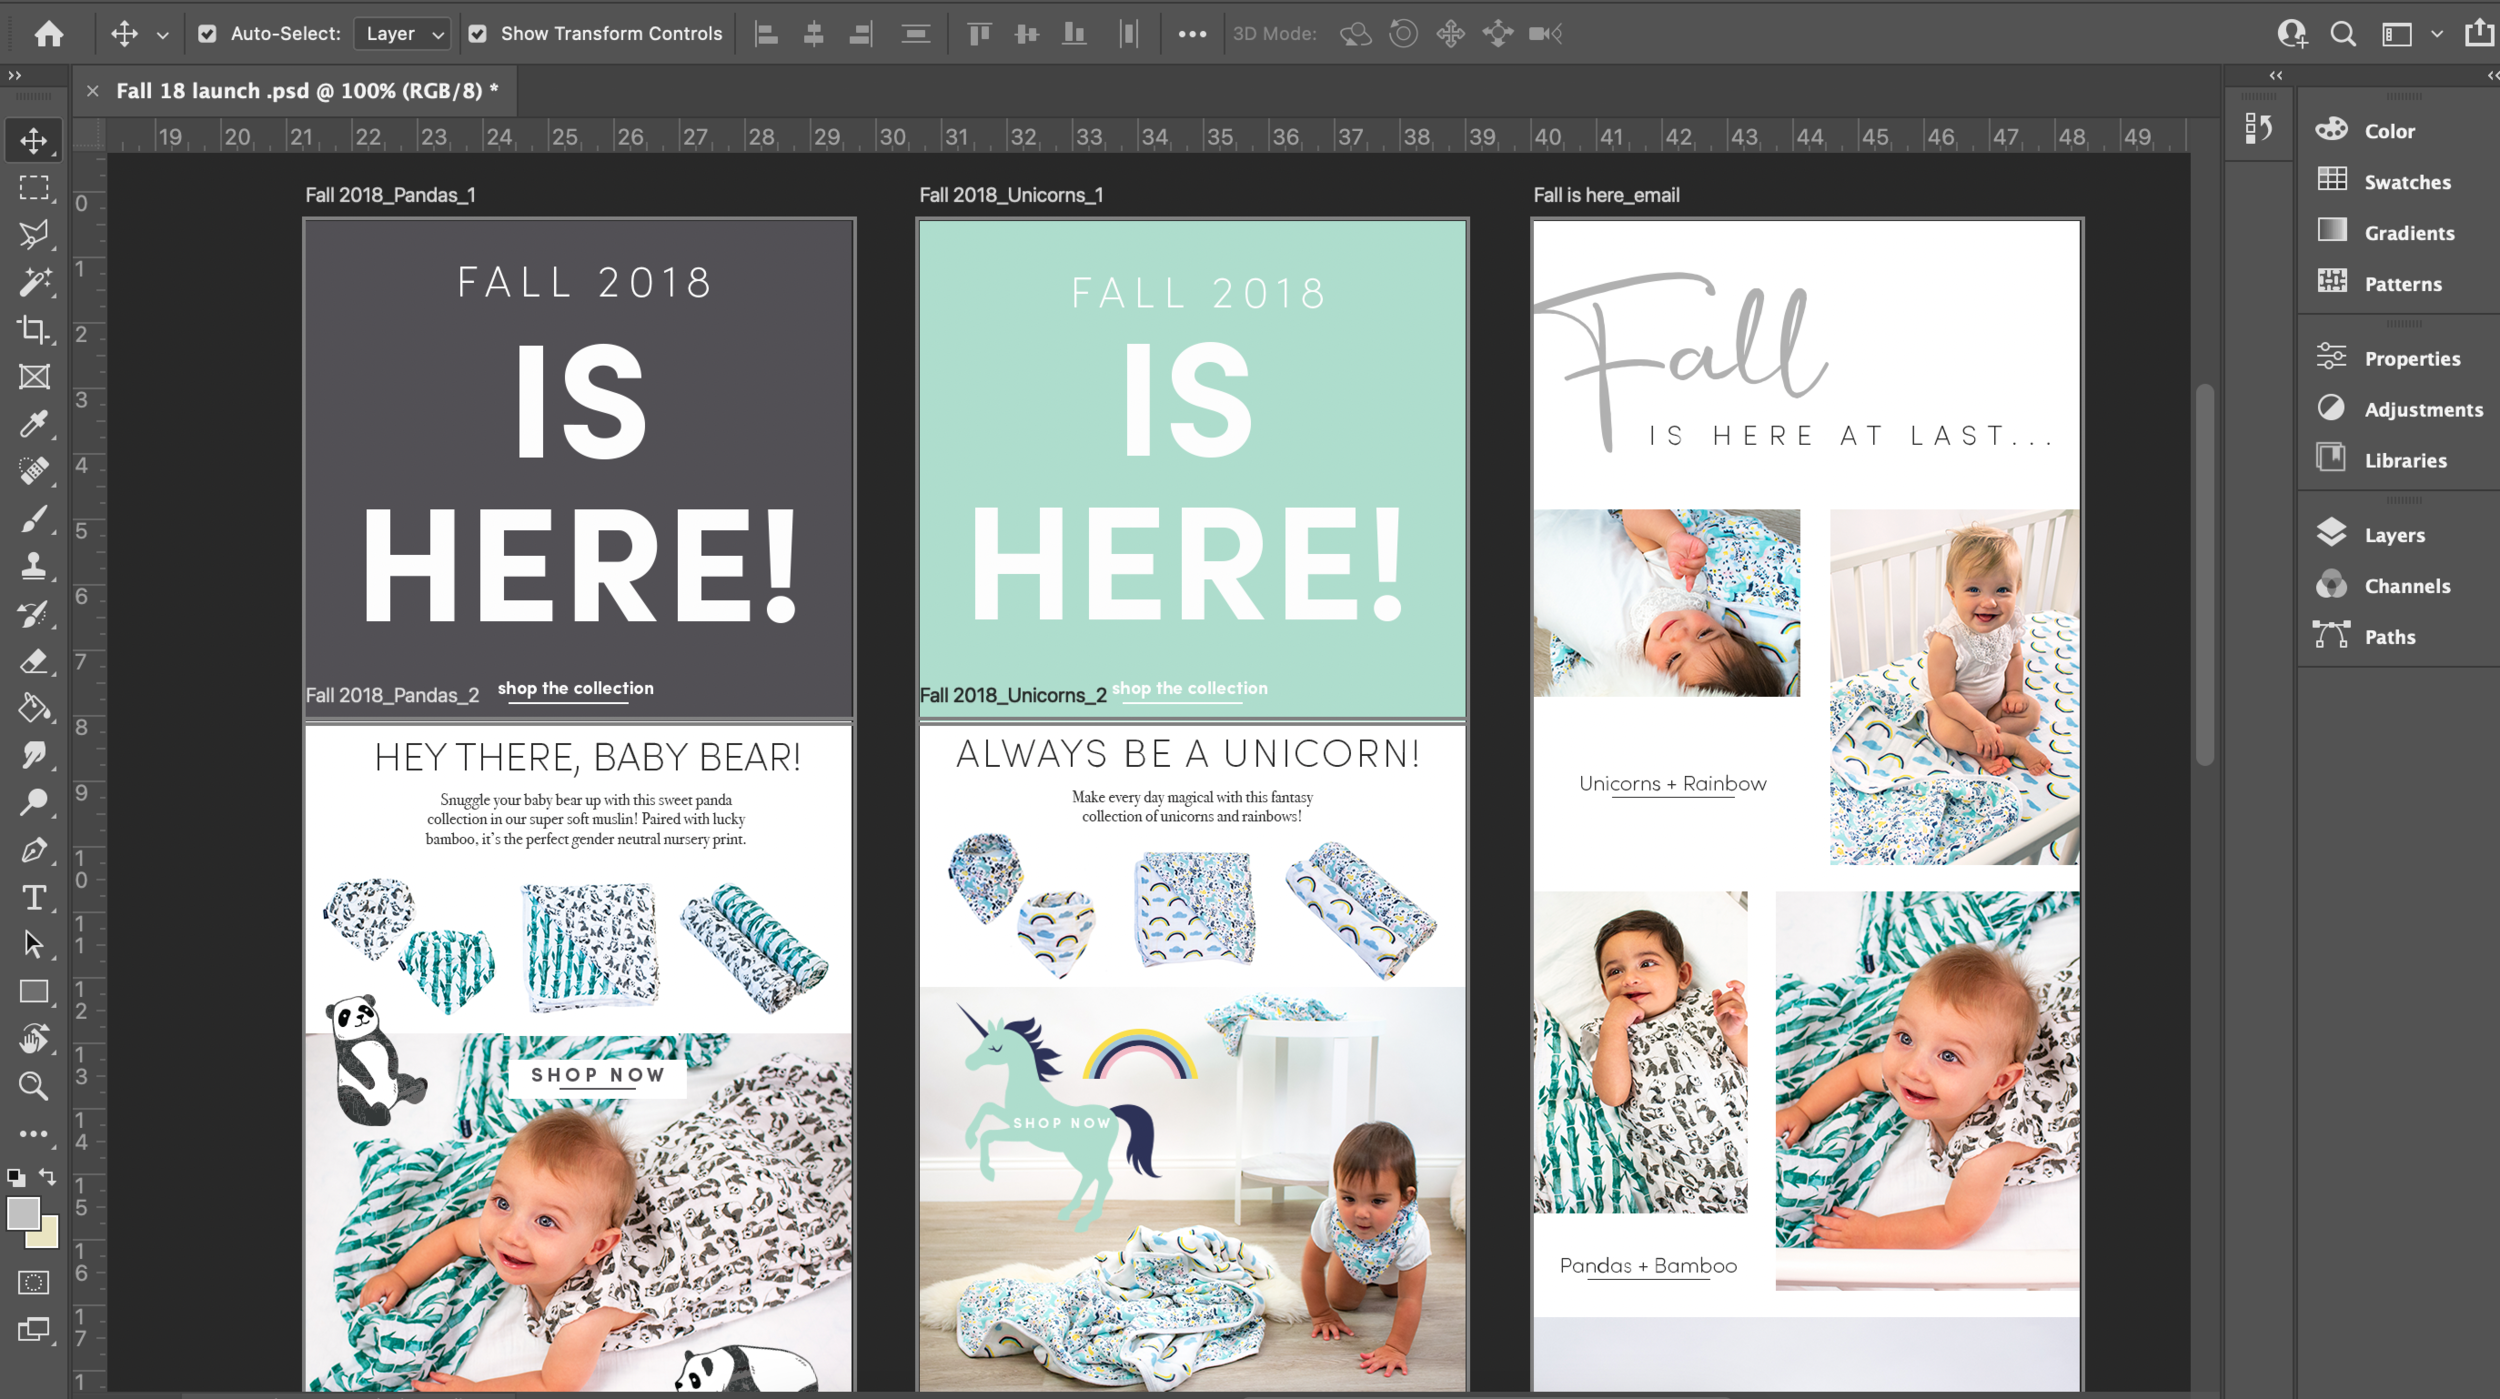Select the Magic Wand tool

point(33,283)
